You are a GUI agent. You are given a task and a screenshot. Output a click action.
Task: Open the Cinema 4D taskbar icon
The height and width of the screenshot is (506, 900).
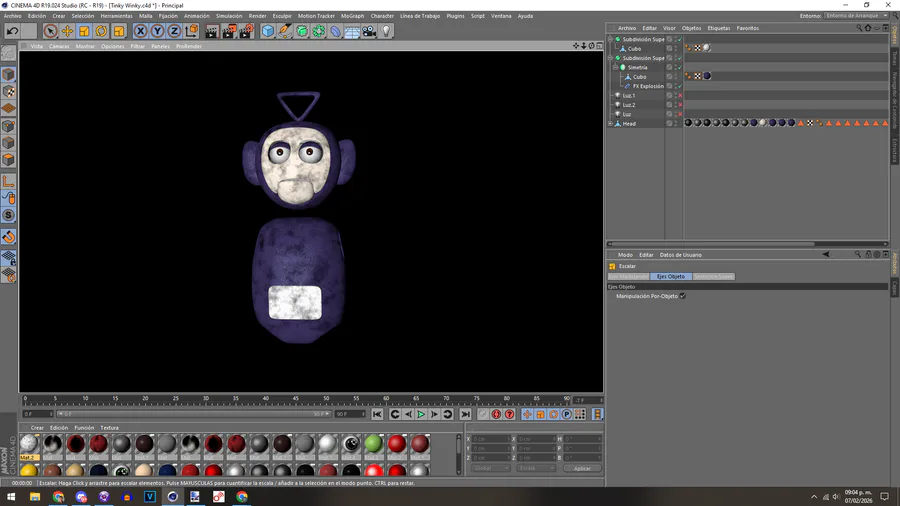tap(173, 497)
